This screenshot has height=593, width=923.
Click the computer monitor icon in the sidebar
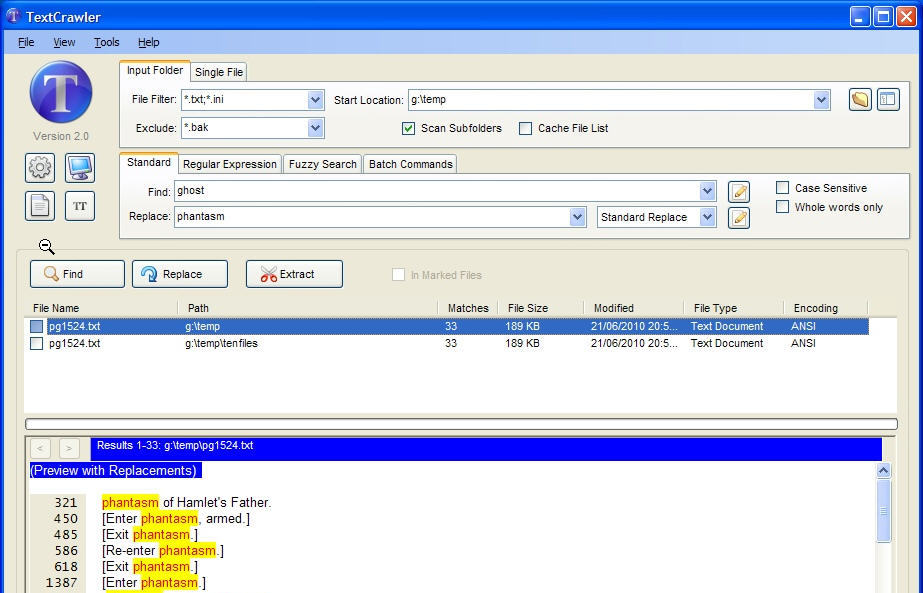79,167
